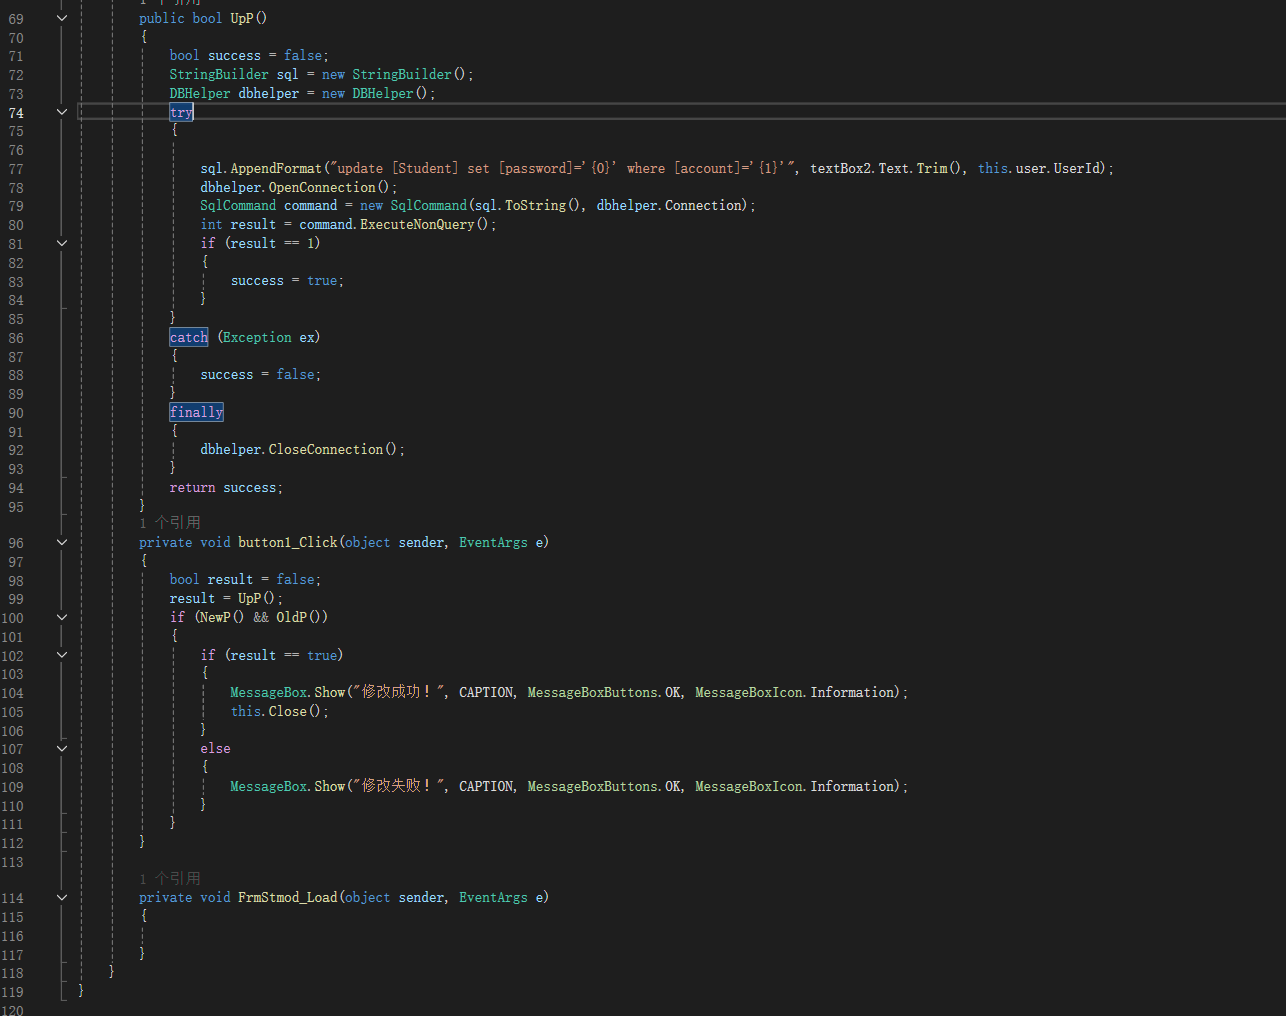This screenshot has height=1016, width=1286.
Task: Click the return keyword on line 94
Action: pyautogui.click(x=192, y=487)
